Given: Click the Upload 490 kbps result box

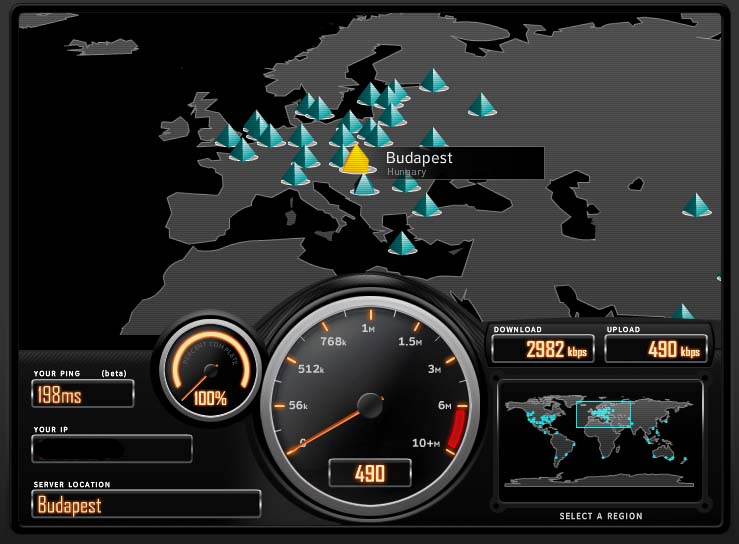Looking at the screenshot, I should click(x=656, y=349).
